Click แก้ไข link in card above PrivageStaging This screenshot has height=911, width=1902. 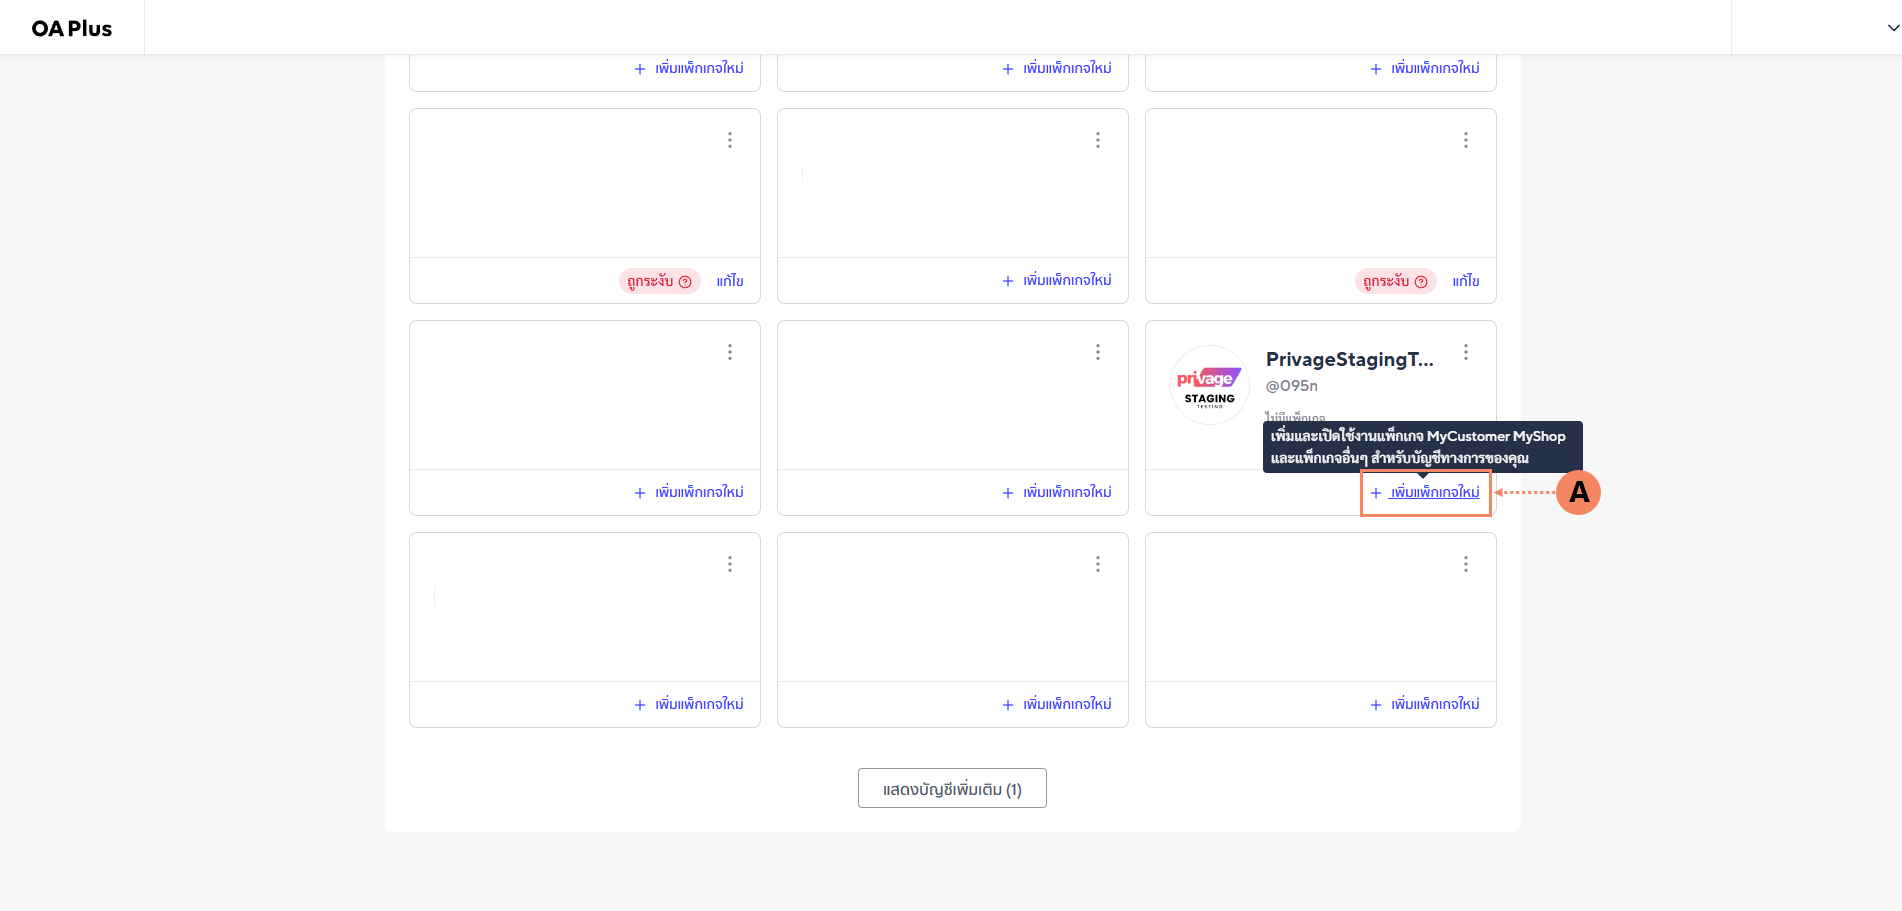1465,281
